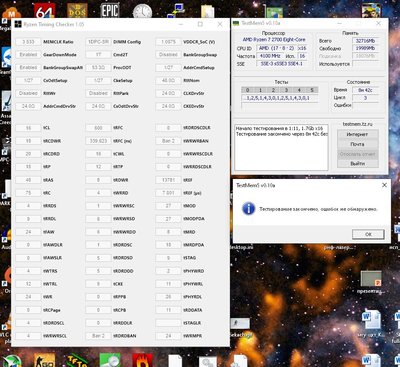
Task: Click the tRAS value field
Action: 28,180
